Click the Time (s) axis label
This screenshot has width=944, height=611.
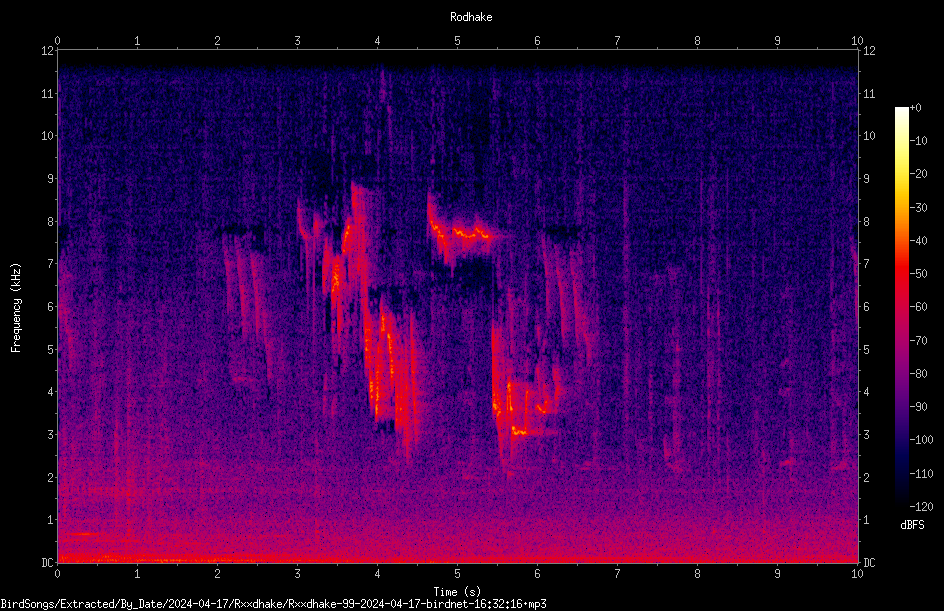pyautogui.click(x=457, y=592)
